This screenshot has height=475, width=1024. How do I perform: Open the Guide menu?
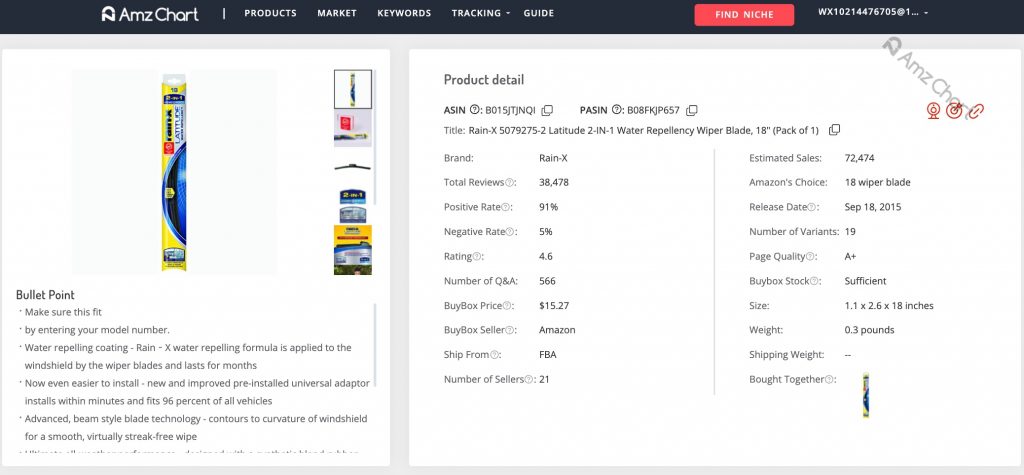point(539,13)
